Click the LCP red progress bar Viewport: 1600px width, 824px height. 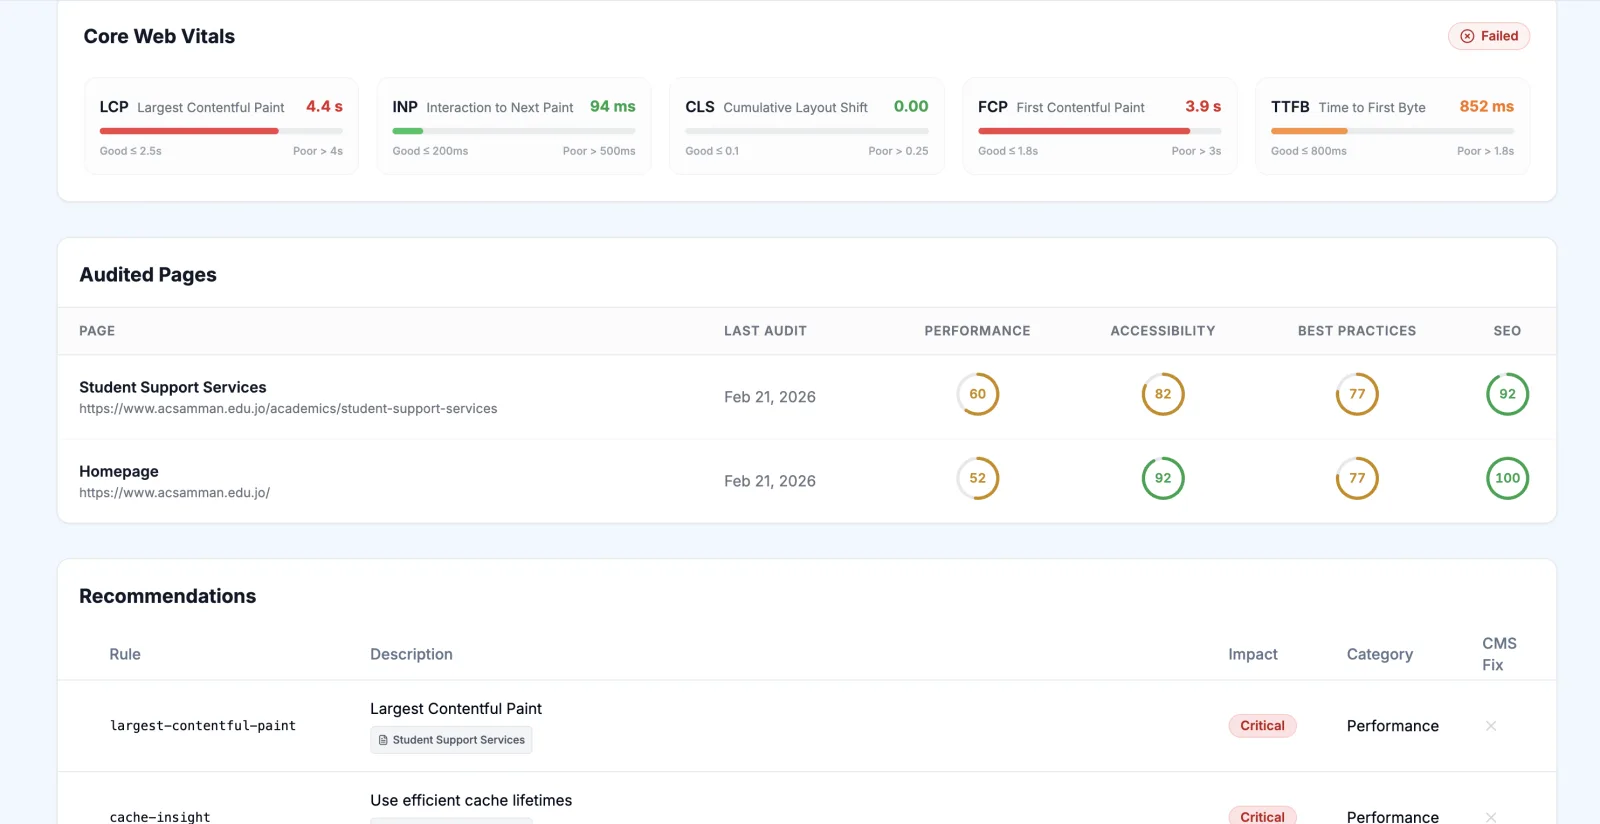coord(189,131)
